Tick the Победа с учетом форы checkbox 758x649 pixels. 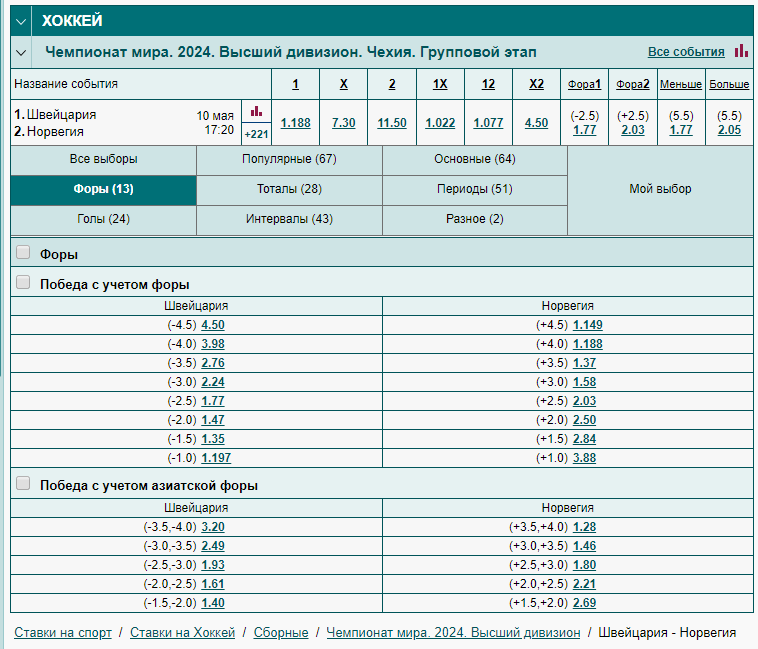click(x=23, y=282)
